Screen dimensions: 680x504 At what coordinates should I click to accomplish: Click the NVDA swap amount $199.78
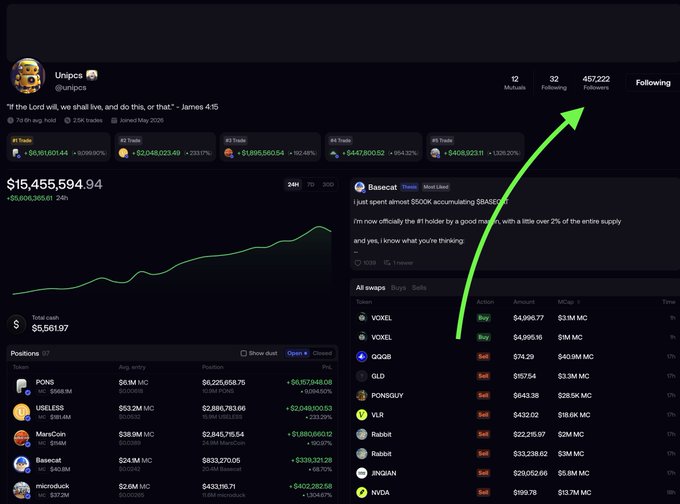[x=525, y=493]
